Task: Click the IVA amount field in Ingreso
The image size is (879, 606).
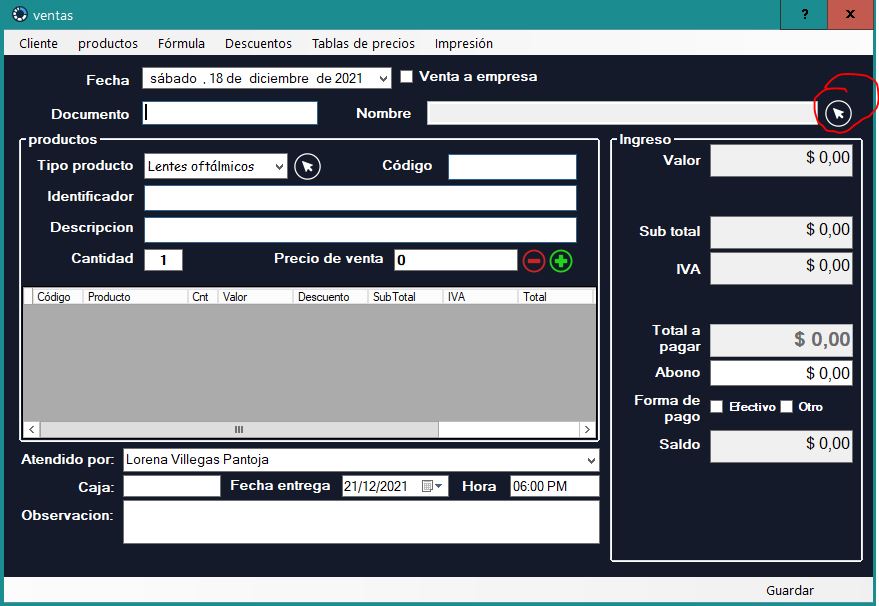Action: click(781, 268)
